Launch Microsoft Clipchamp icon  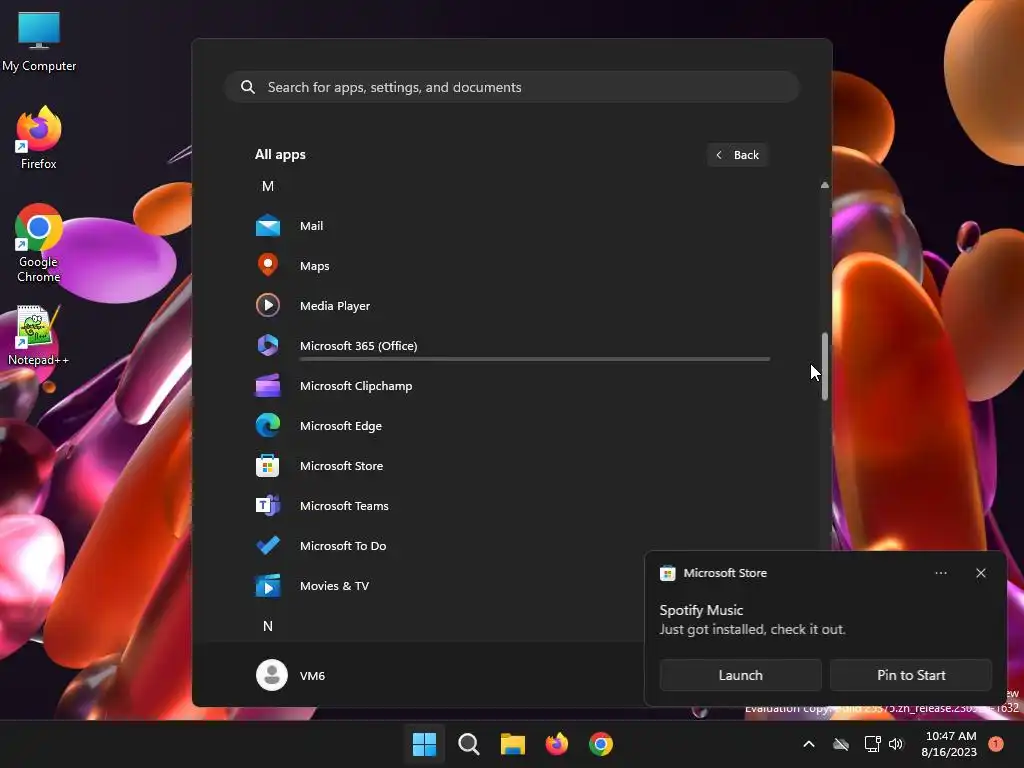tap(268, 385)
